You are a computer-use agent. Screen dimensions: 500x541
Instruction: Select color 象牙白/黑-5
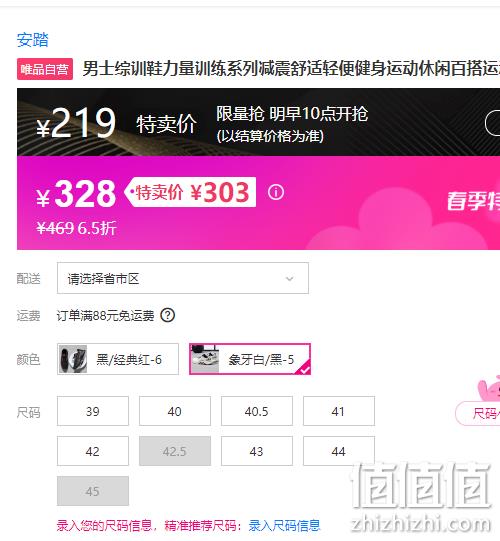[250, 359]
